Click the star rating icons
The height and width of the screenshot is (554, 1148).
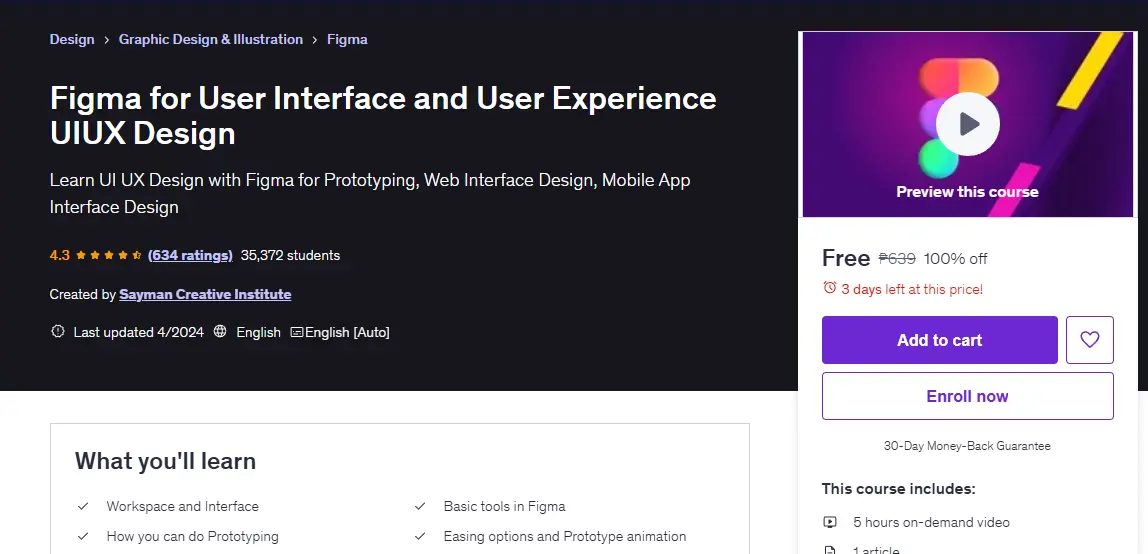coord(108,255)
